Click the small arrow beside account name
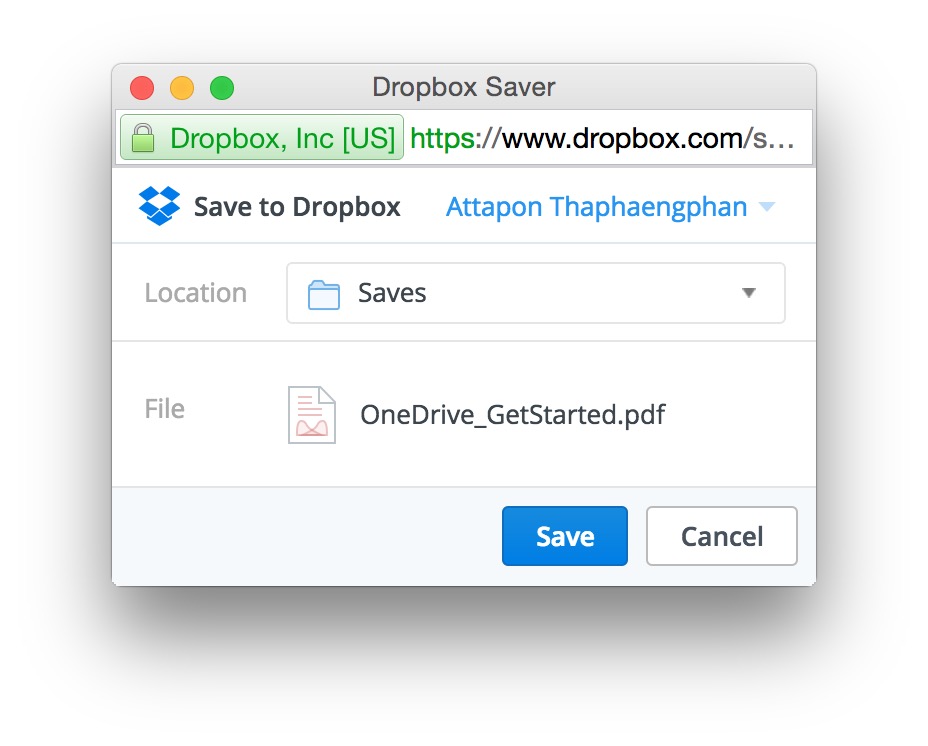928x746 pixels. click(x=766, y=207)
